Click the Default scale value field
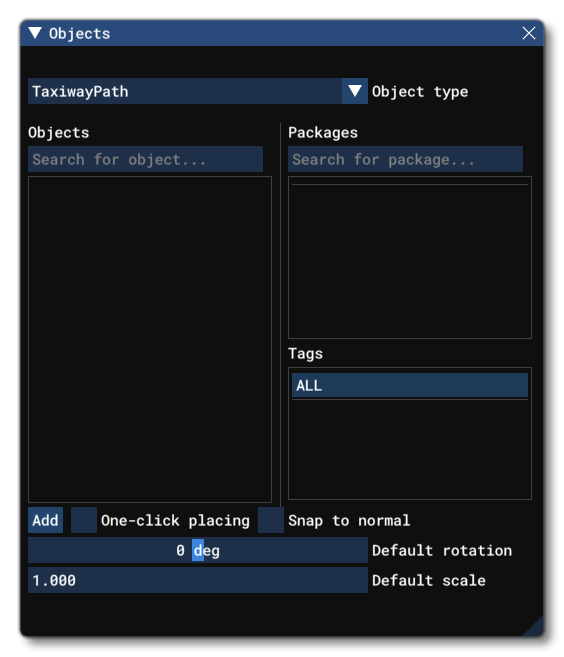Screen dimensions: 564x657 pyautogui.click(x=198, y=580)
